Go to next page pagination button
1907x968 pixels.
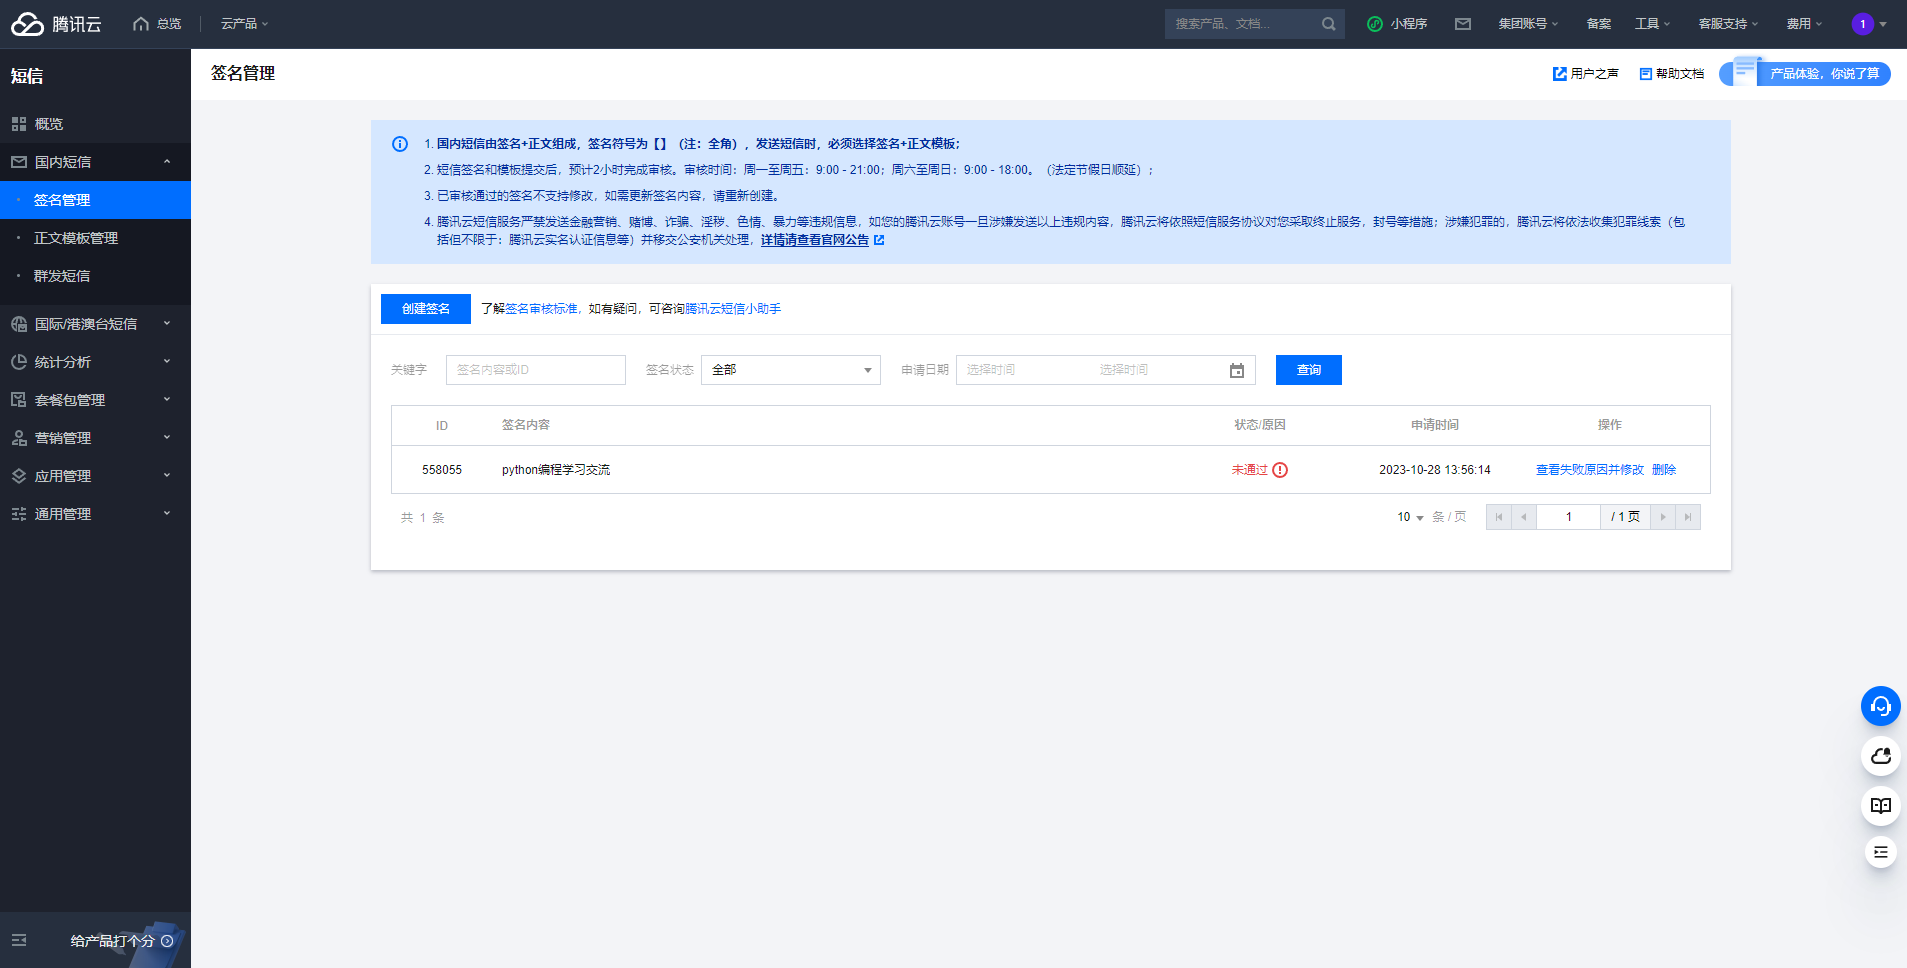click(x=1663, y=517)
